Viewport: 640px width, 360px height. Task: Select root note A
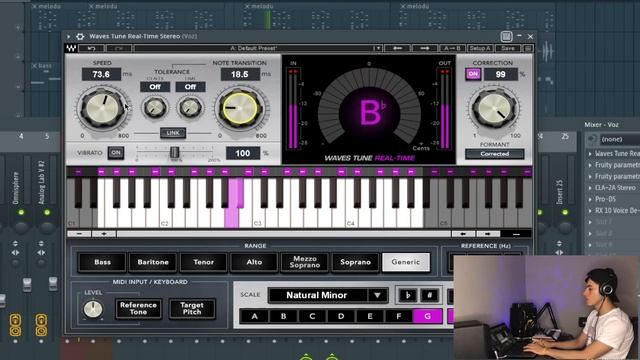click(254, 316)
